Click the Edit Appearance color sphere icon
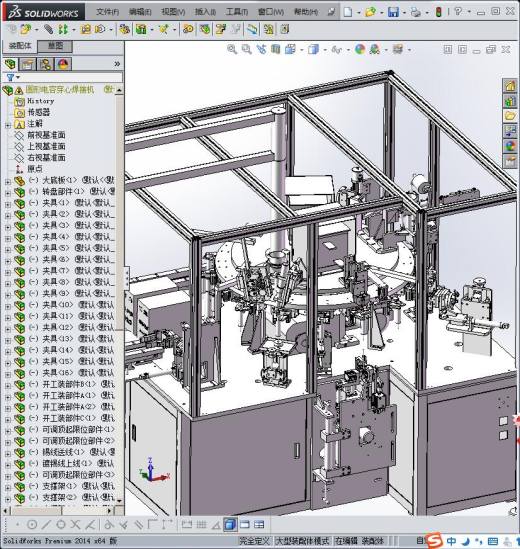This screenshot has height=549, width=520. pyautogui.click(x=360, y=49)
